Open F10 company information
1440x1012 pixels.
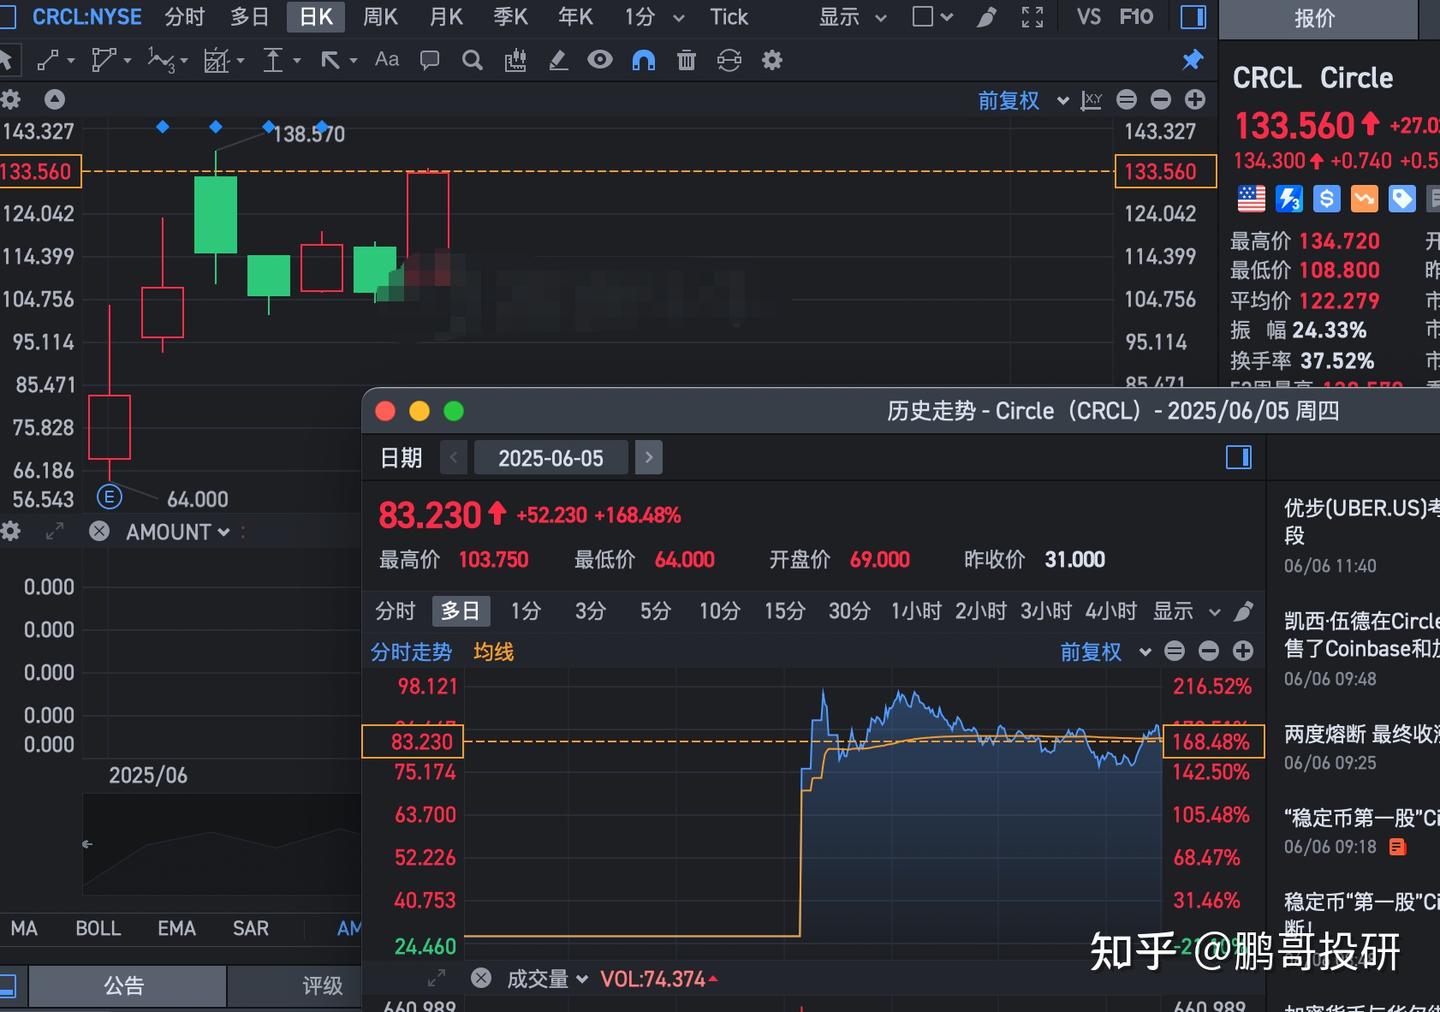(1136, 17)
